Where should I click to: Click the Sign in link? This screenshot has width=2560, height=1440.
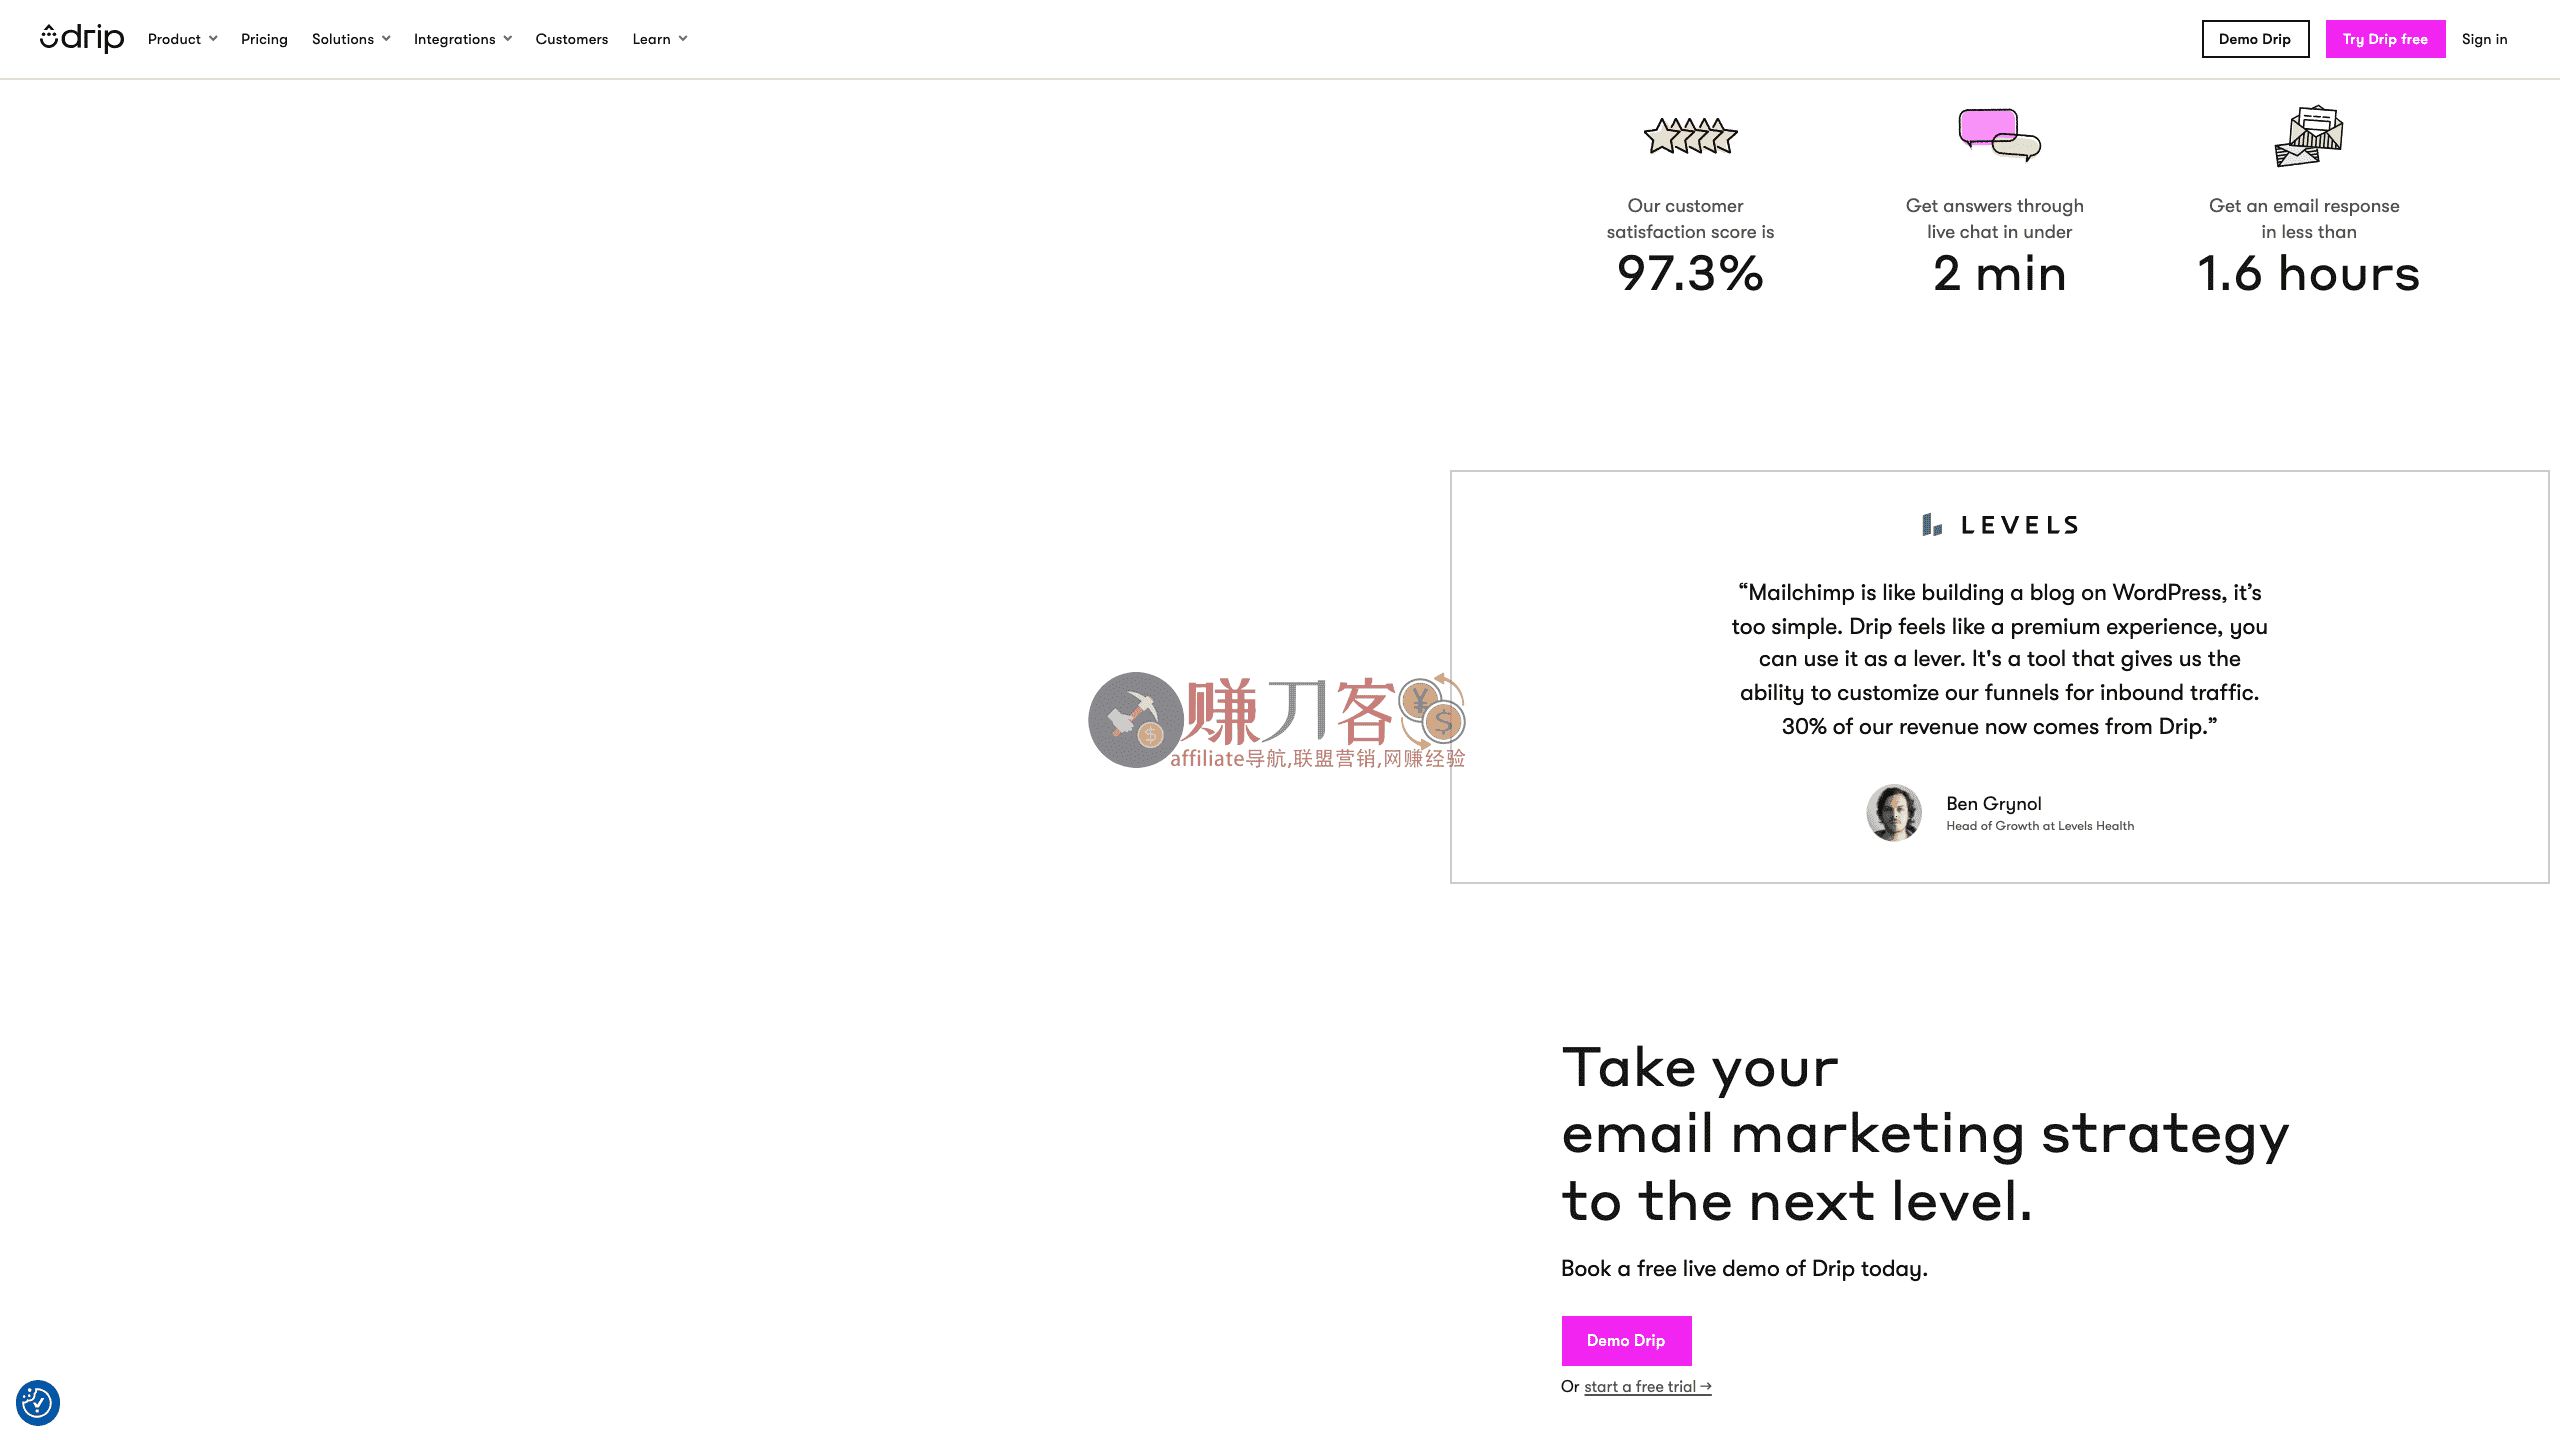[x=2484, y=39]
